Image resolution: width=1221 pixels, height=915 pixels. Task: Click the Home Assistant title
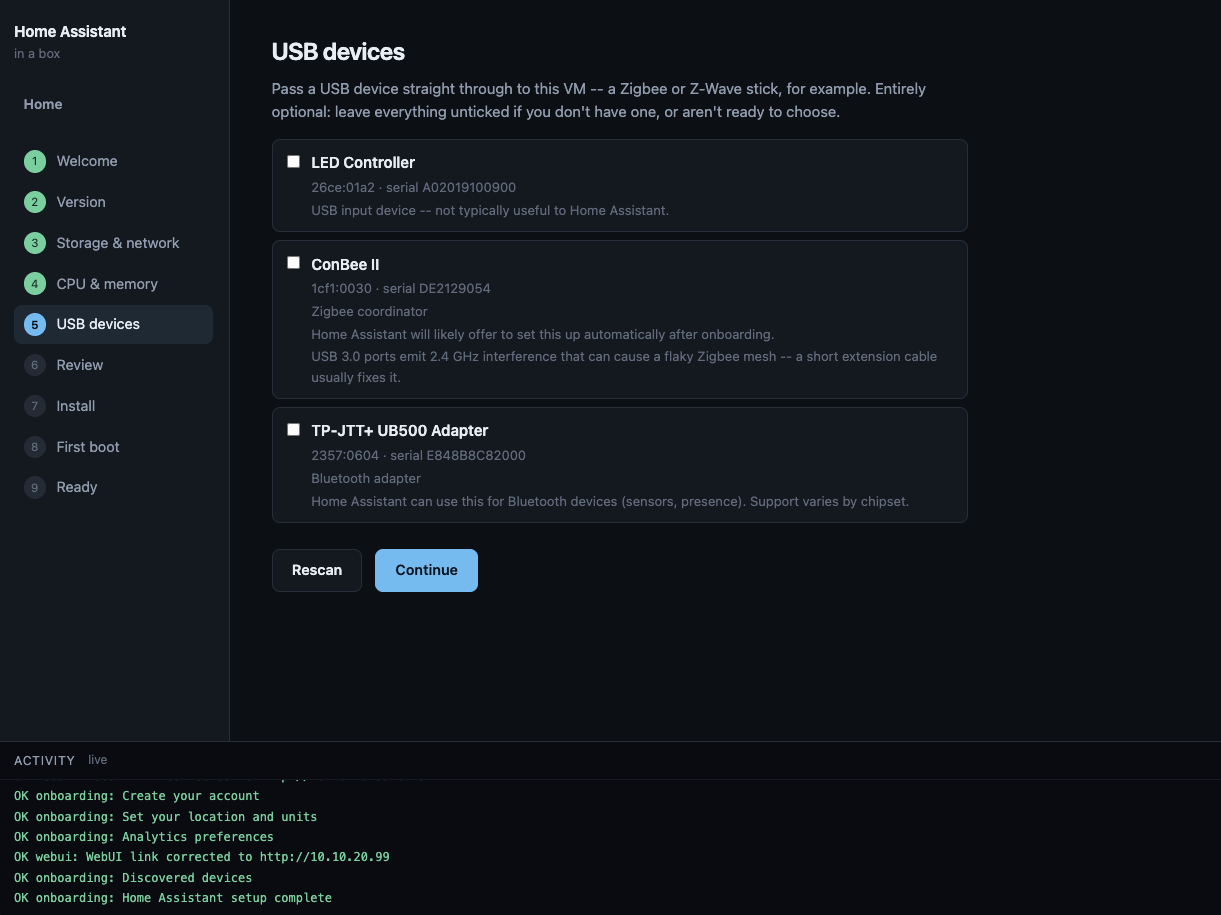[x=70, y=32]
